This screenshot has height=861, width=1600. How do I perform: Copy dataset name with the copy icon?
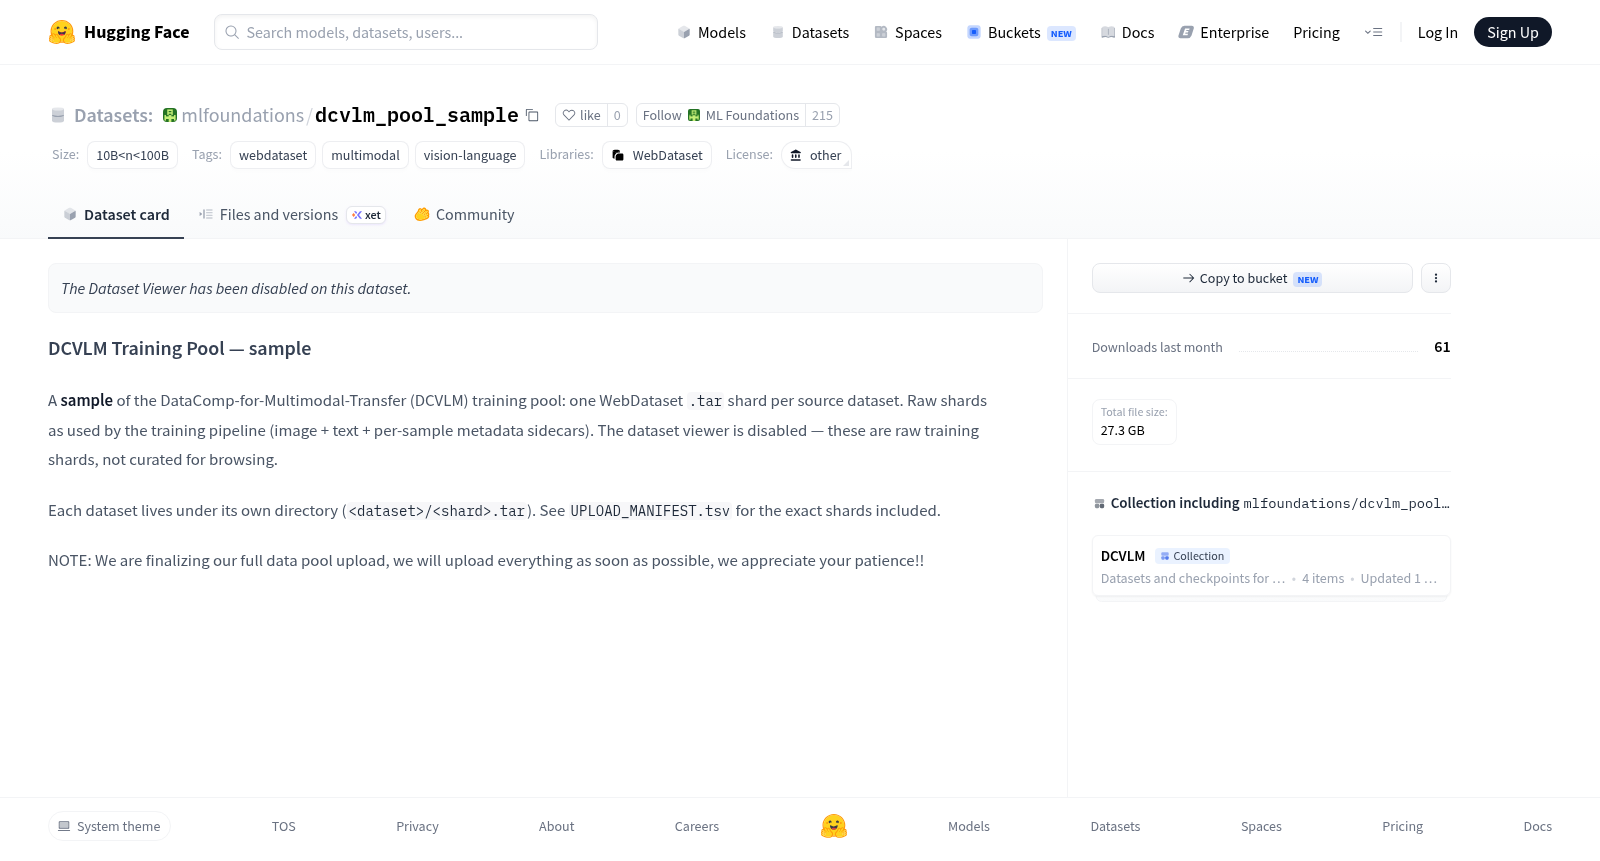coord(532,116)
